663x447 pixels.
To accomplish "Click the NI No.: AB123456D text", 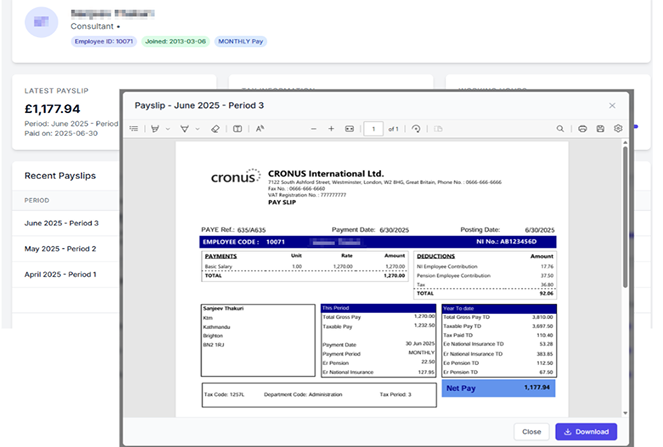I will [506, 241].
